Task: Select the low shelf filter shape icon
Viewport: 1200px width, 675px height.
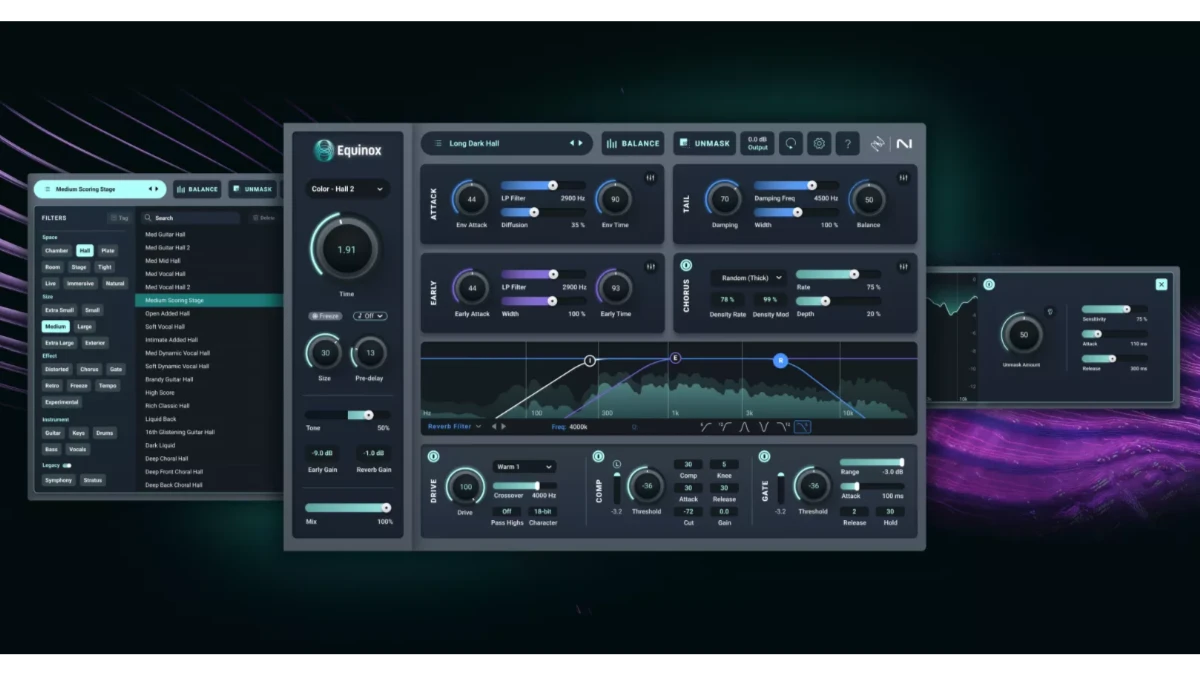Action: click(x=706, y=427)
